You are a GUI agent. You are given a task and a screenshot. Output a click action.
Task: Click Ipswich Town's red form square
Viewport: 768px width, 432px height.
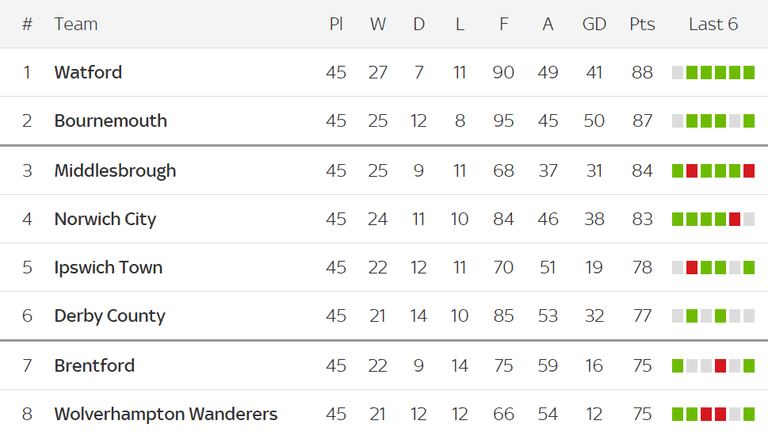tap(692, 267)
